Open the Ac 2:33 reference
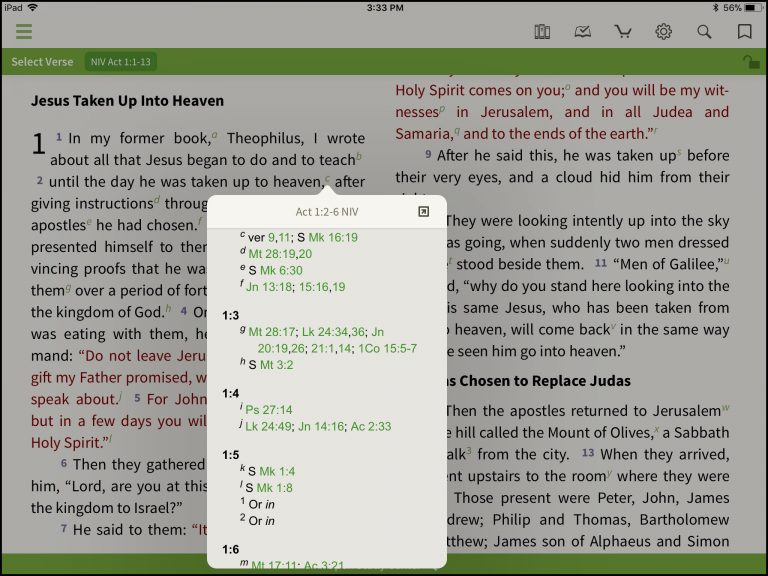This screenshot has width=768, height=576. [371, 426]
